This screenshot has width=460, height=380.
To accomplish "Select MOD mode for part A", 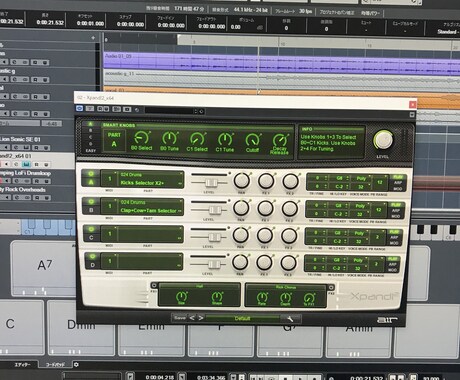I will (397, 189).
